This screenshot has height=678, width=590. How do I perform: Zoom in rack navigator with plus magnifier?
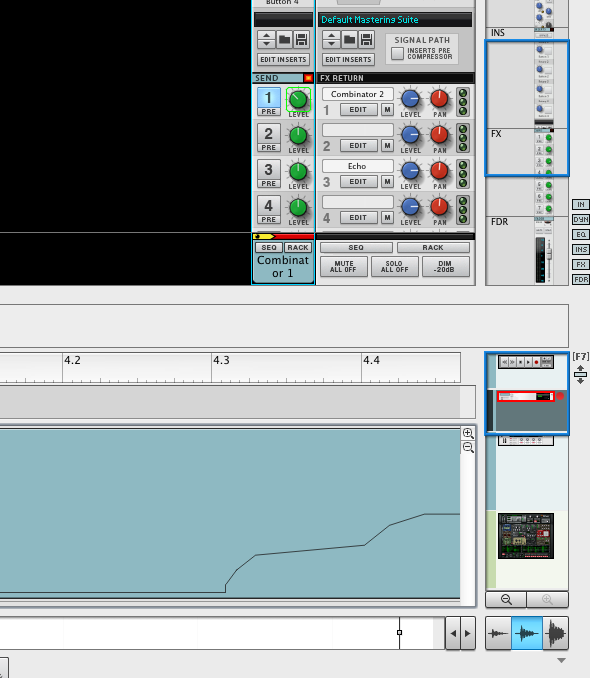pos(547,600)
